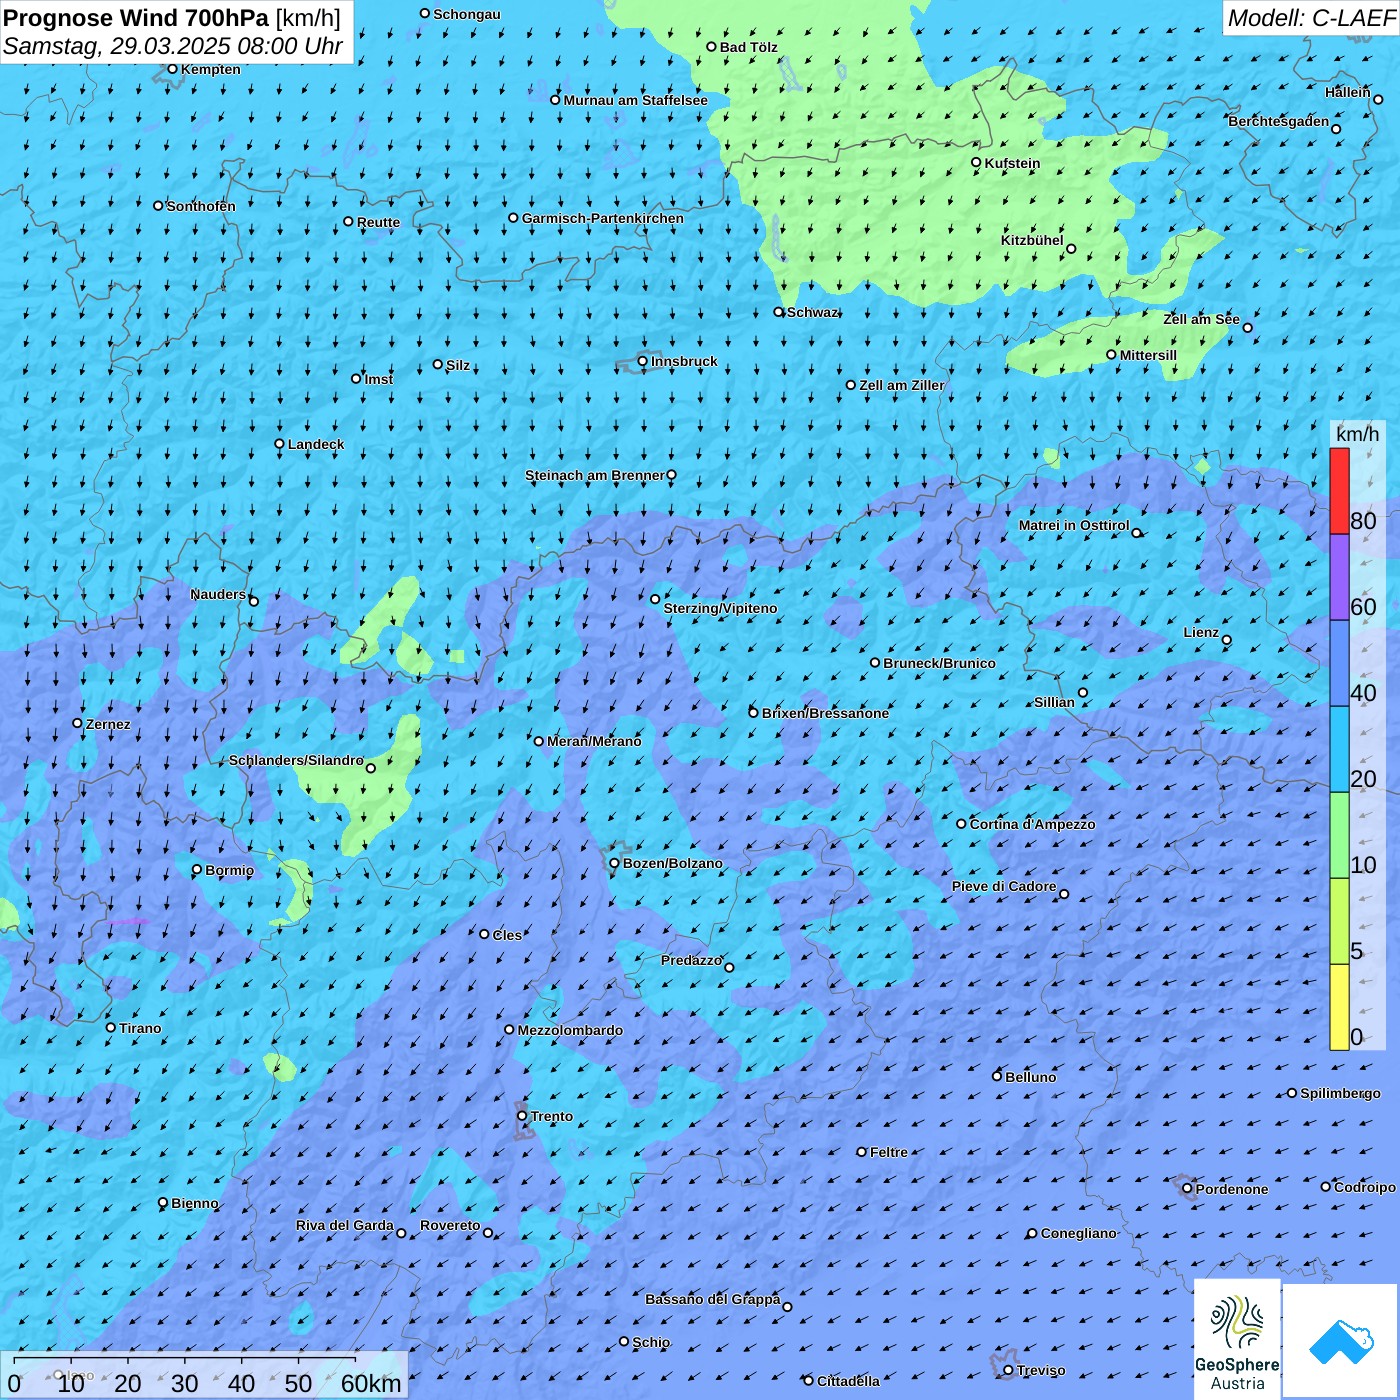
Task: Click the 'Murnau am Staffelsee' label
Action: point(635,100)
